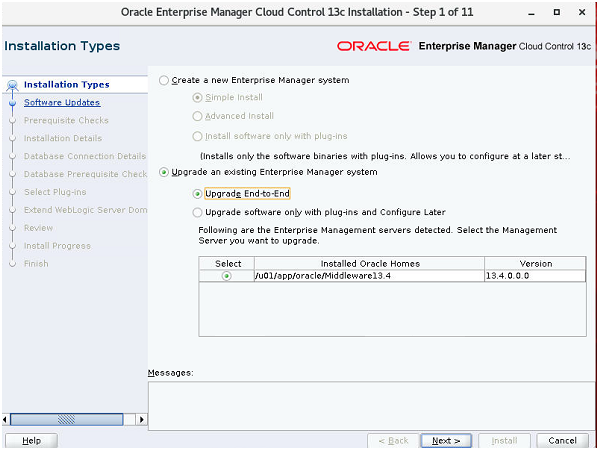Click the Extend WebLogic Server Domain step
598x452 pixels.
[x=85, y=210]
